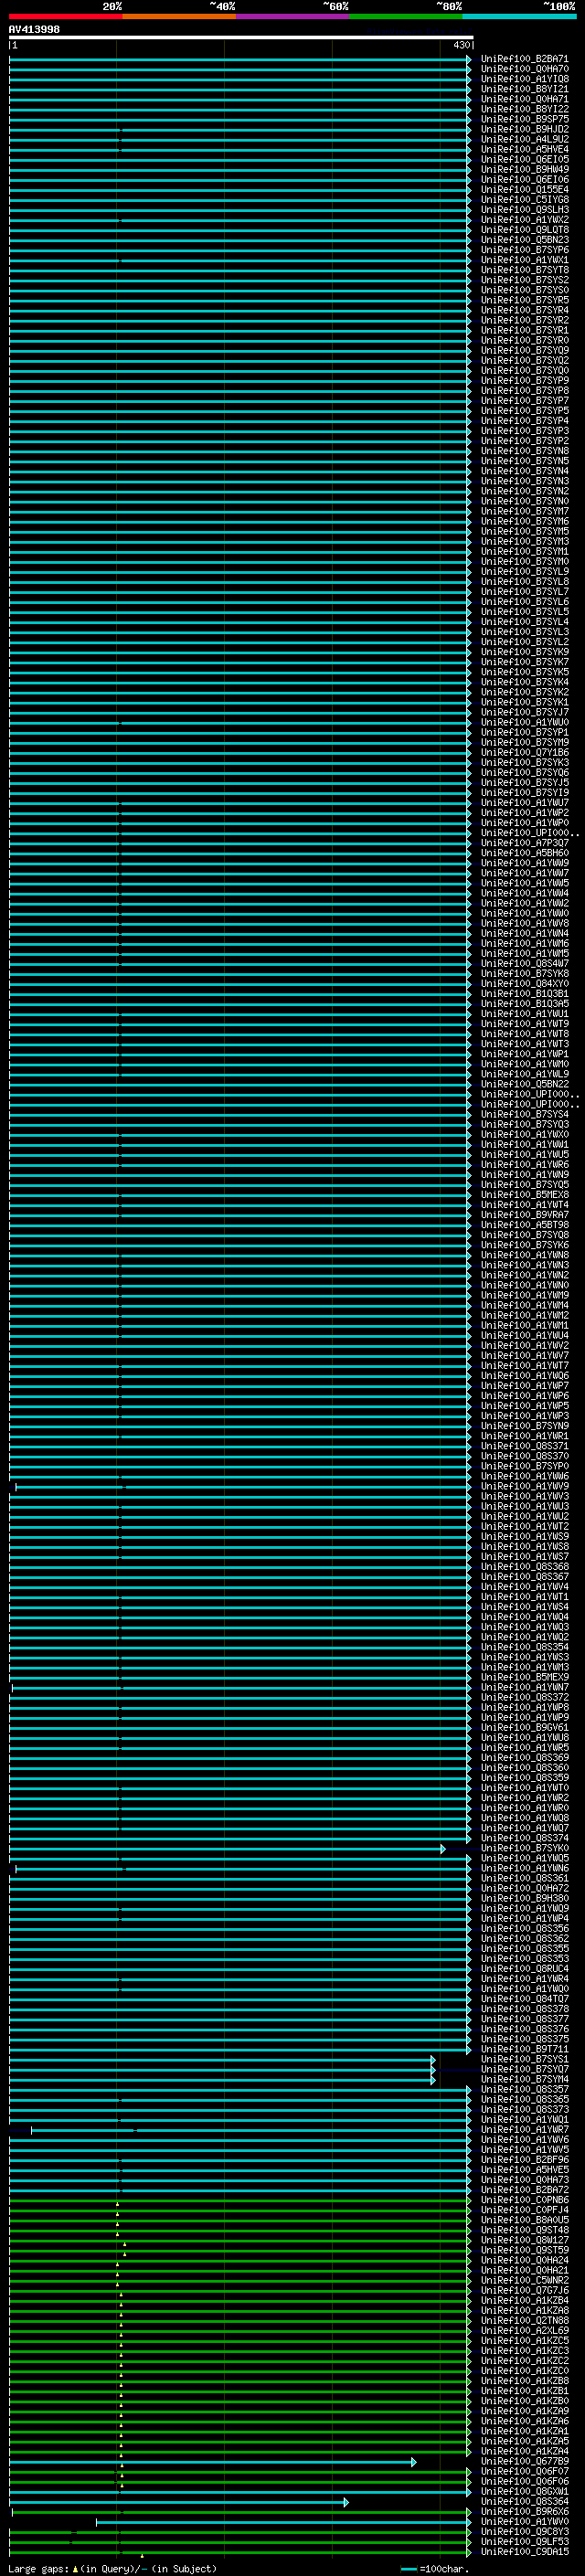Click the white query sequence bar

pos(241,37)
